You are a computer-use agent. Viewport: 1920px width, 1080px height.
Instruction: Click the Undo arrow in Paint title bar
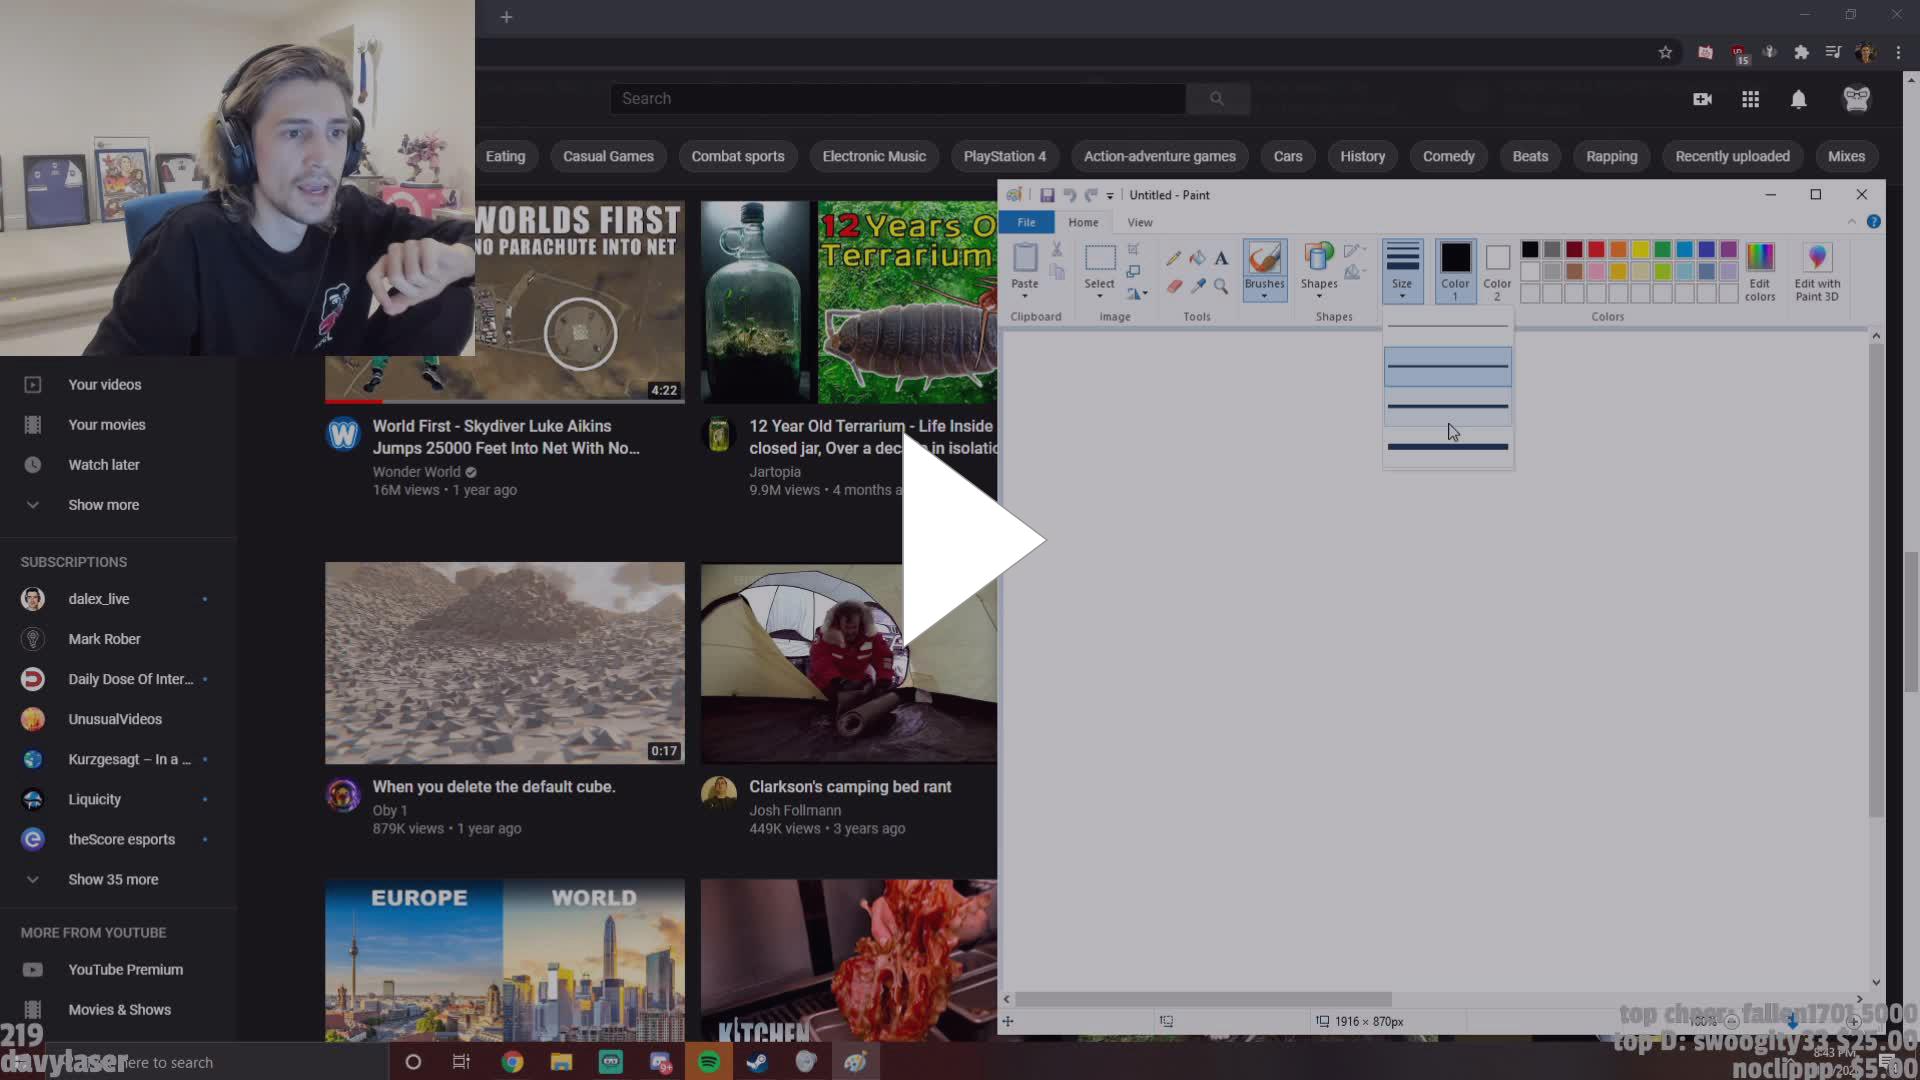point(1069,195)
